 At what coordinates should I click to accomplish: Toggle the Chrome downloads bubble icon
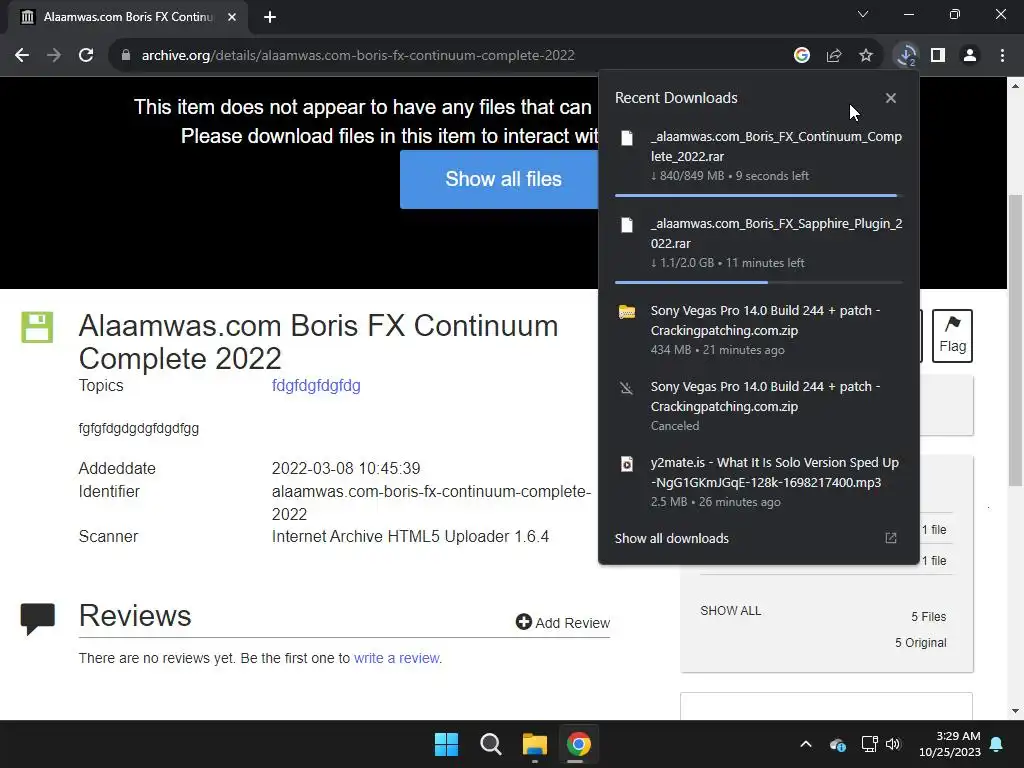(x=906, y=56)
